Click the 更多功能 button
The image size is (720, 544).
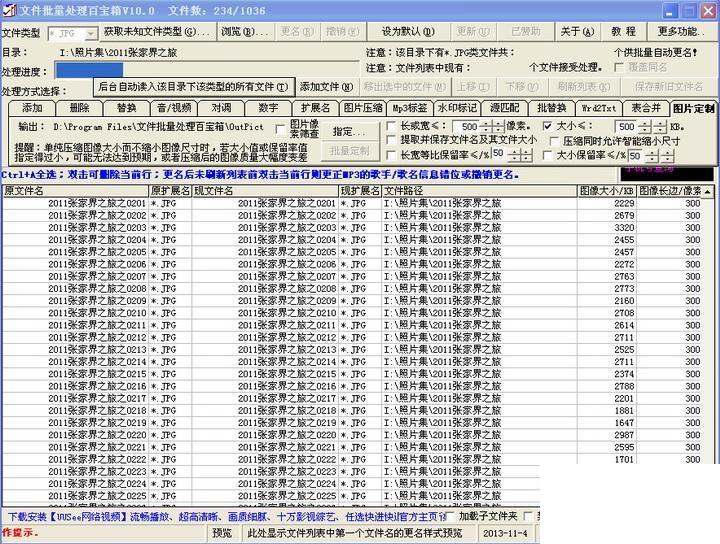point(681,32)
